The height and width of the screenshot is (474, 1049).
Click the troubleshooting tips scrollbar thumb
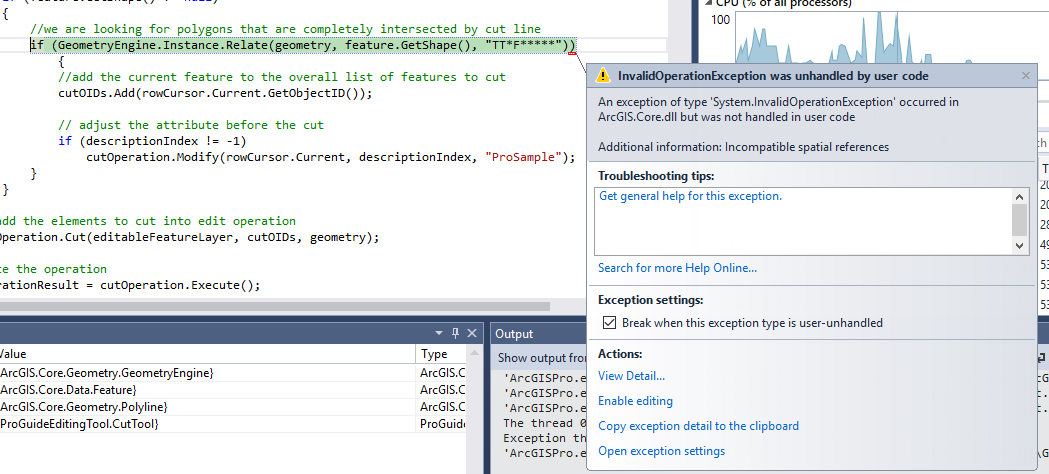tap(1019, 220)
